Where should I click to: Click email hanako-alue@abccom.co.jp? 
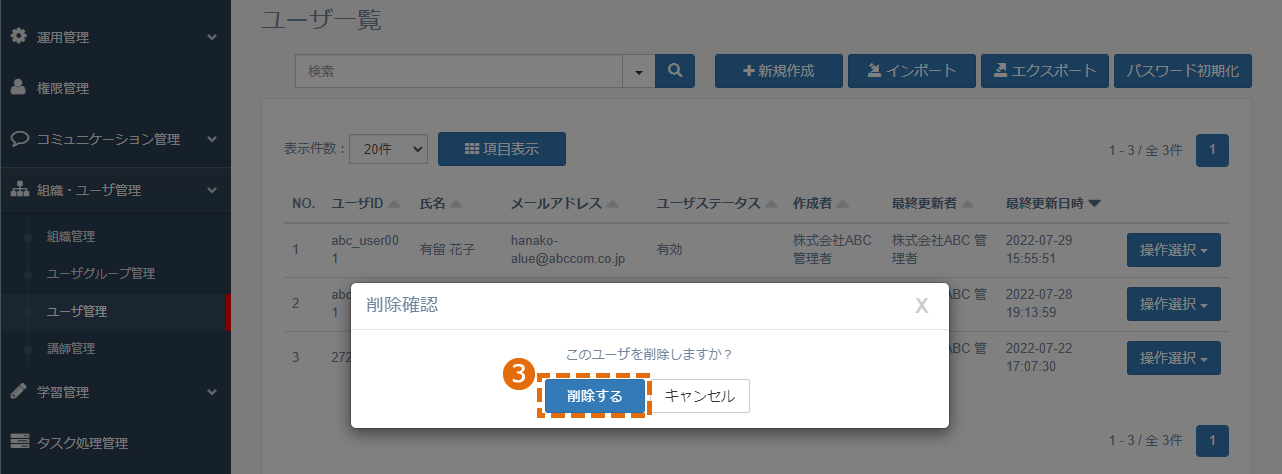[x=567, y=250]
